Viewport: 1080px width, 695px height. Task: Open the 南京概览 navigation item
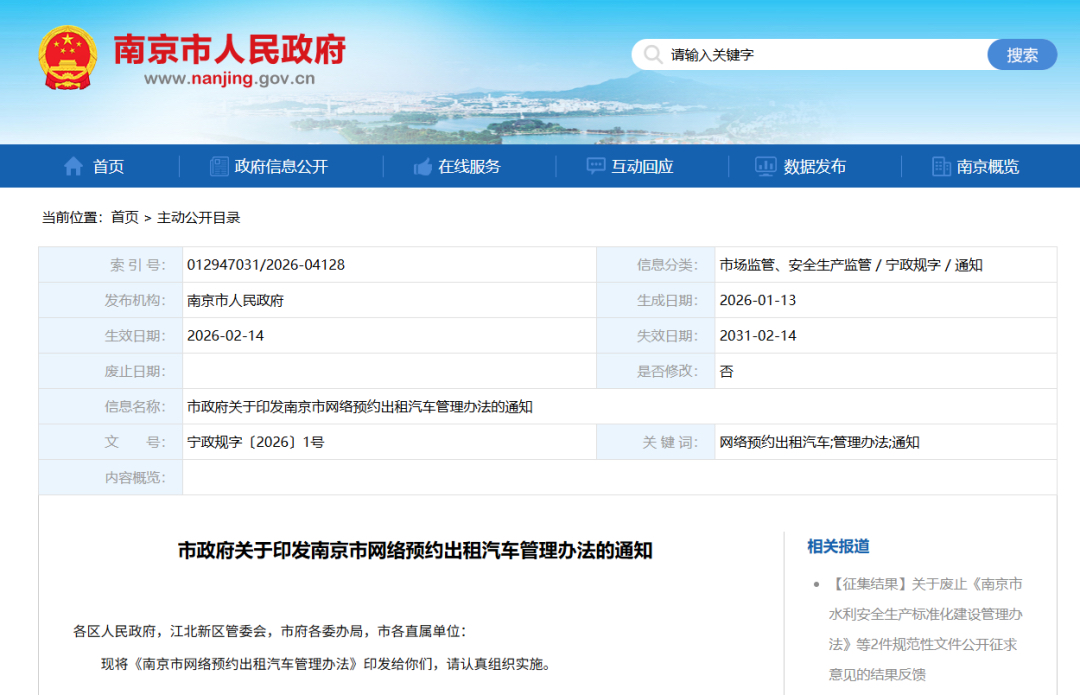click(x=988, y=167)
